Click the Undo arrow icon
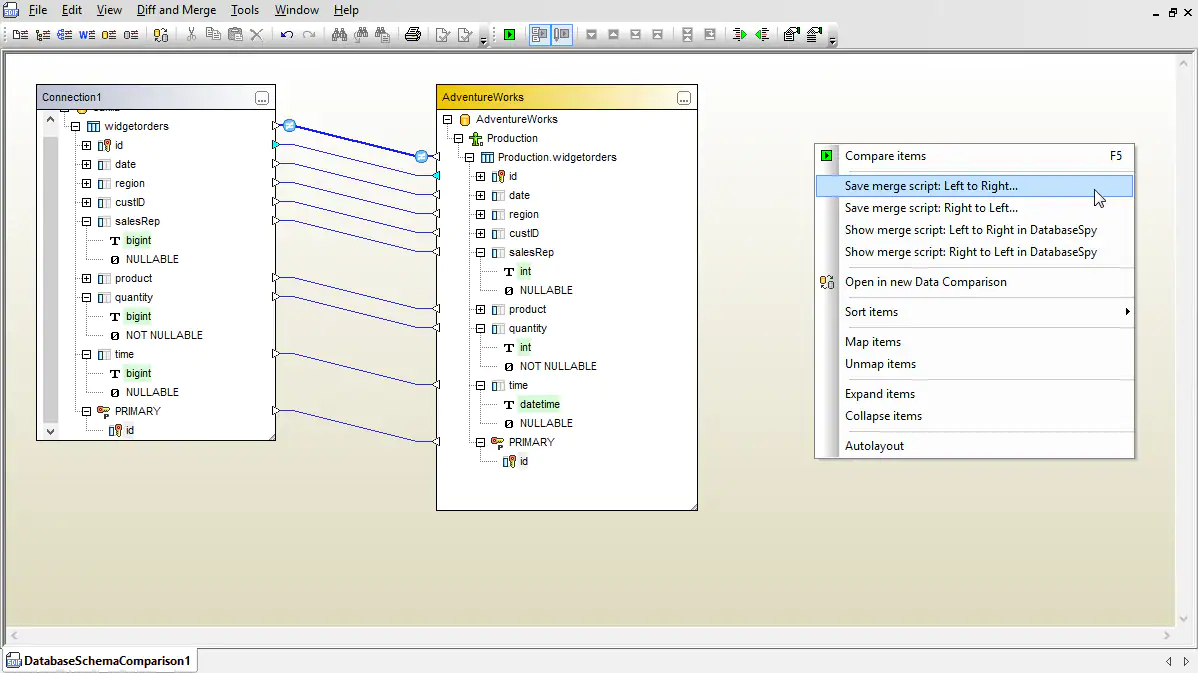 tap(287, 35)
